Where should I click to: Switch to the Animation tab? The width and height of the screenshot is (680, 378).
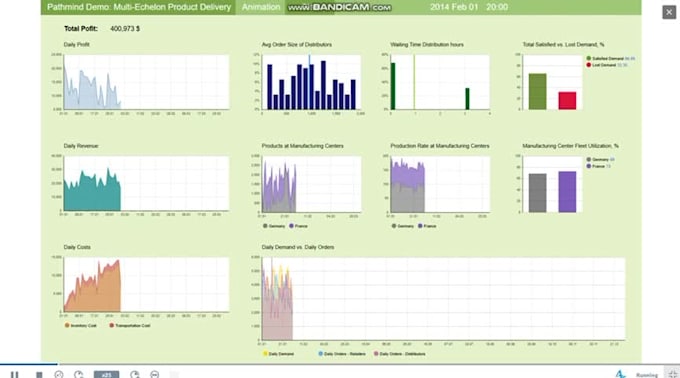(261, 7)
